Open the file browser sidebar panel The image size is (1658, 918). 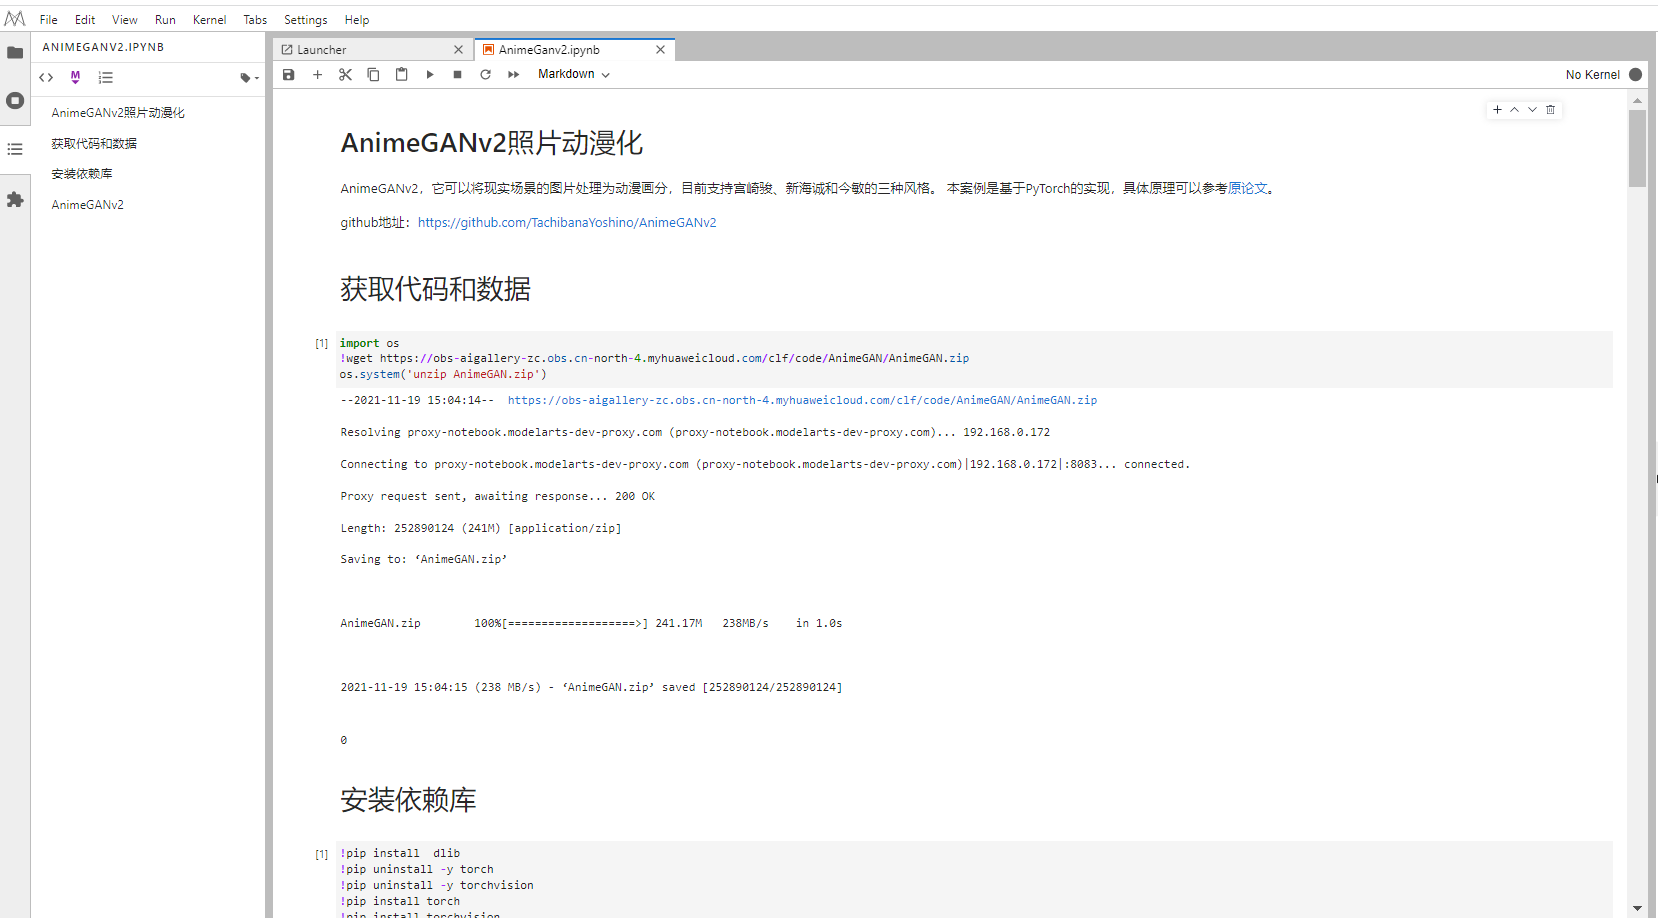pyautogui.click(x=15, y=52)
